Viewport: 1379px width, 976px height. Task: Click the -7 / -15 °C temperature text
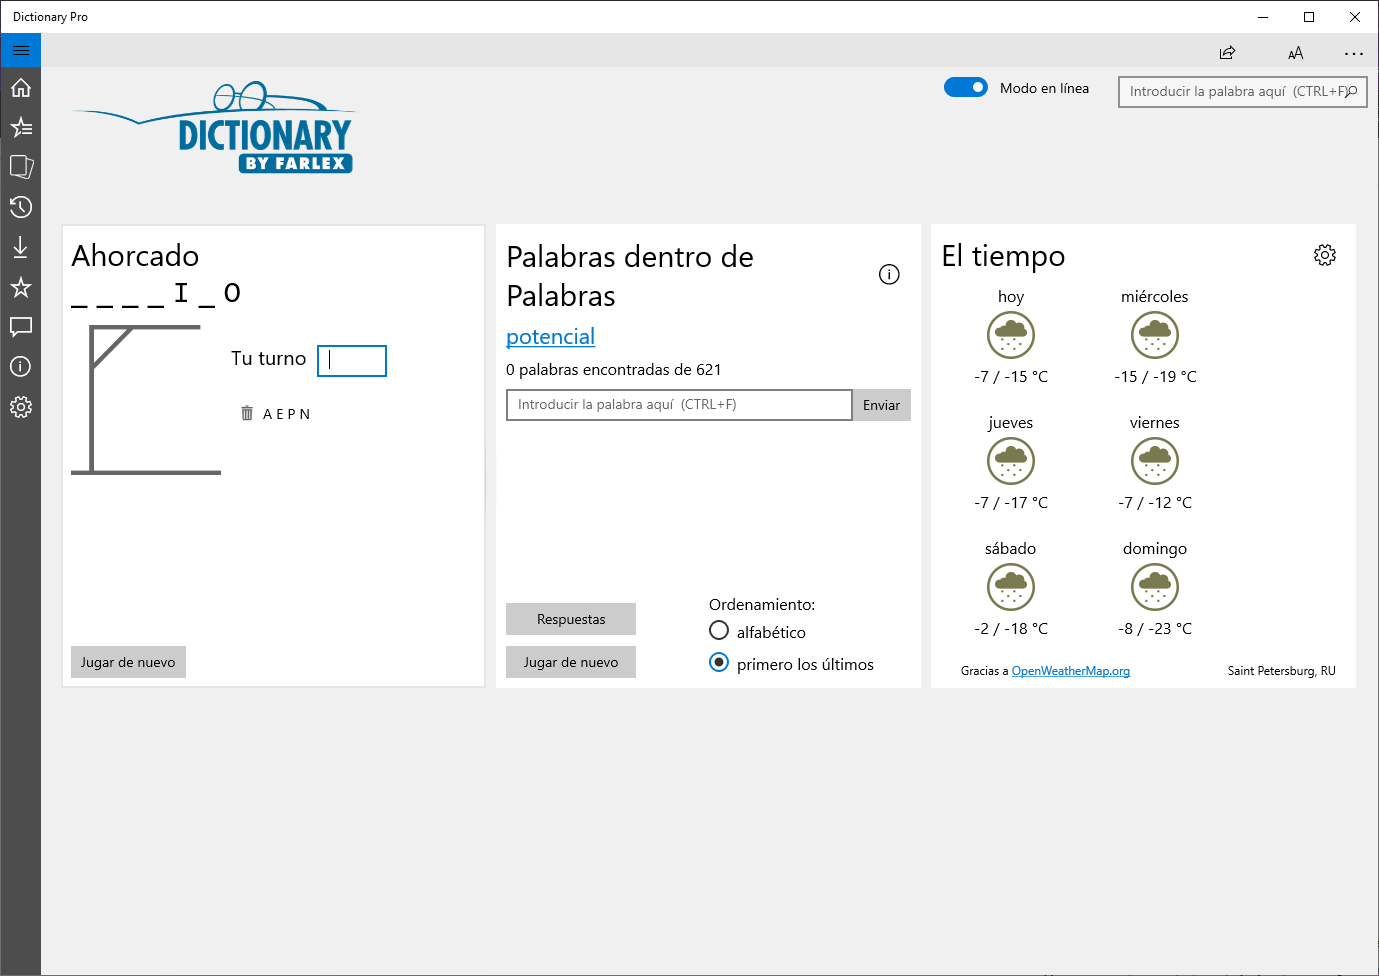click(1011, 377)
